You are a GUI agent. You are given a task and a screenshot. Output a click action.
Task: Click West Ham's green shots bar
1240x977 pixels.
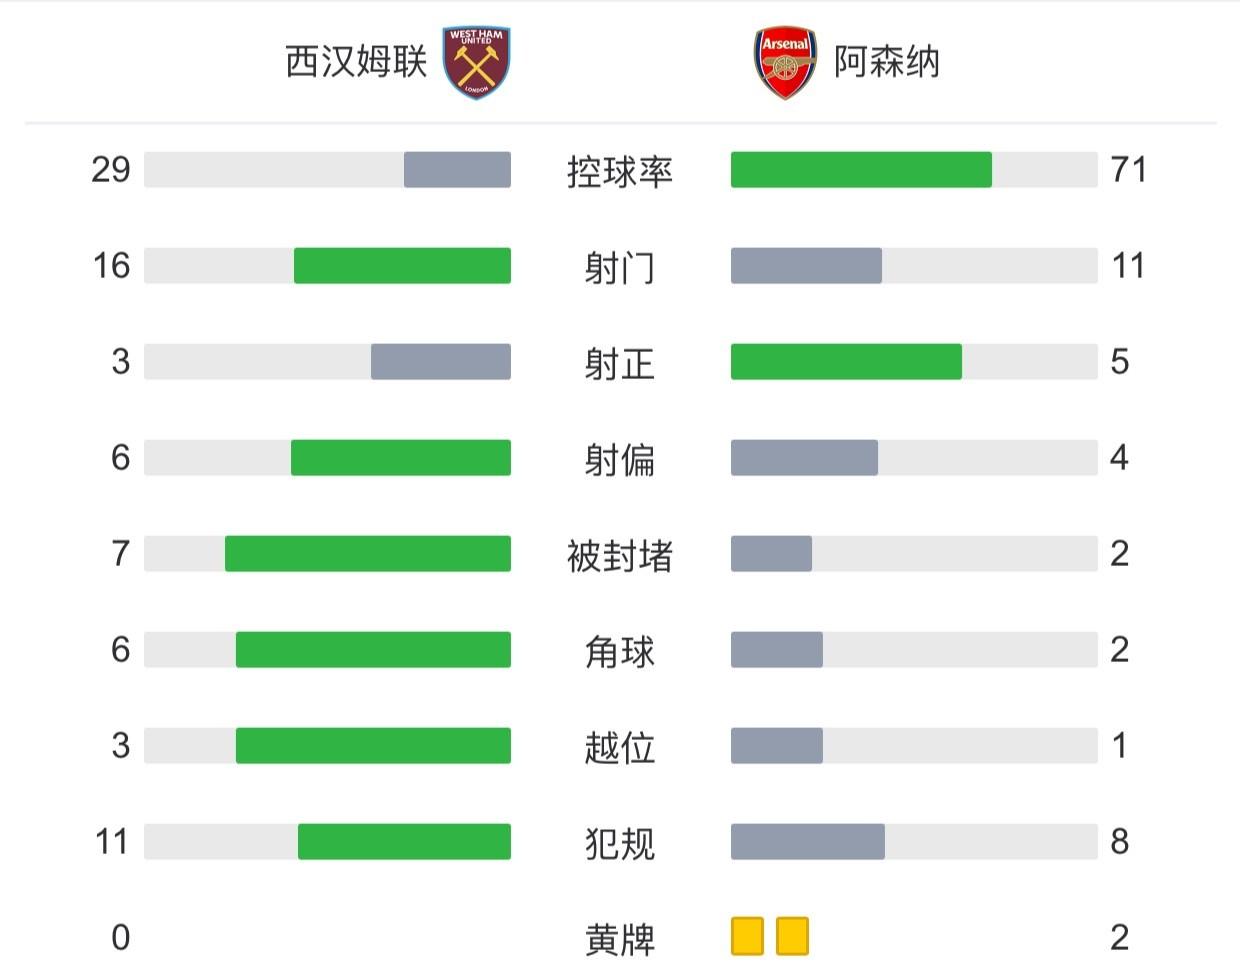[x=402, y=266]
